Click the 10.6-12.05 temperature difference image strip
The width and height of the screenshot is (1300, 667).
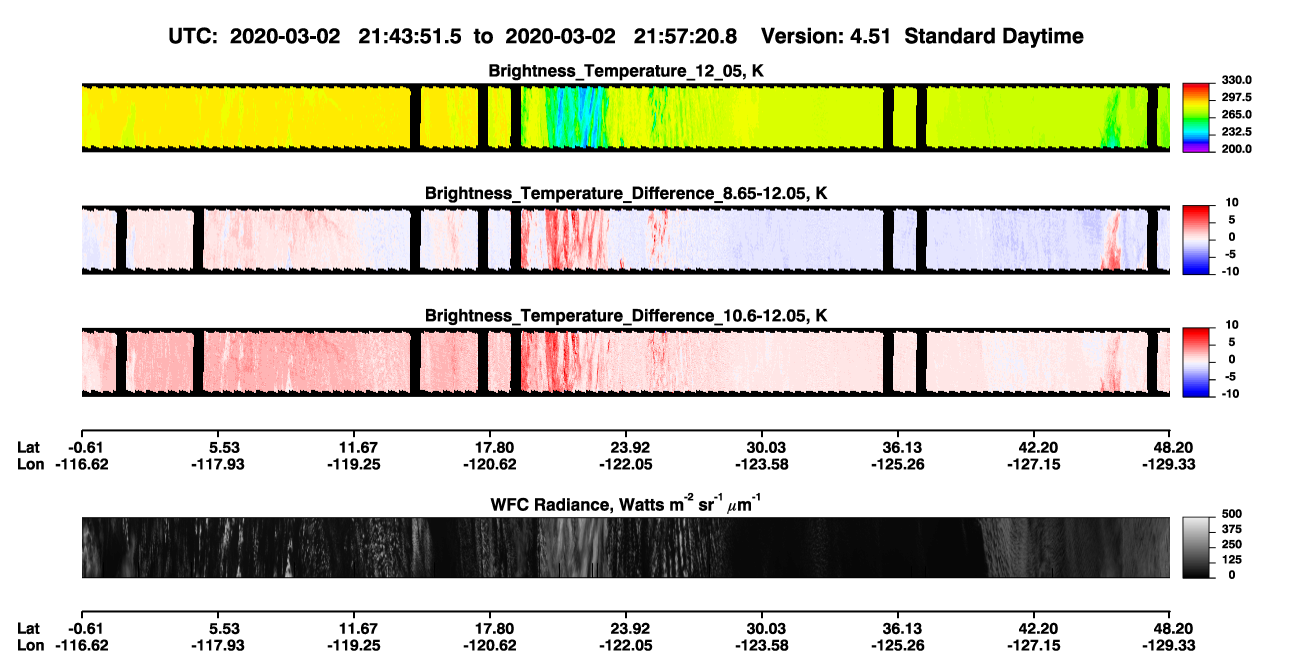click(x=625, y=362)
